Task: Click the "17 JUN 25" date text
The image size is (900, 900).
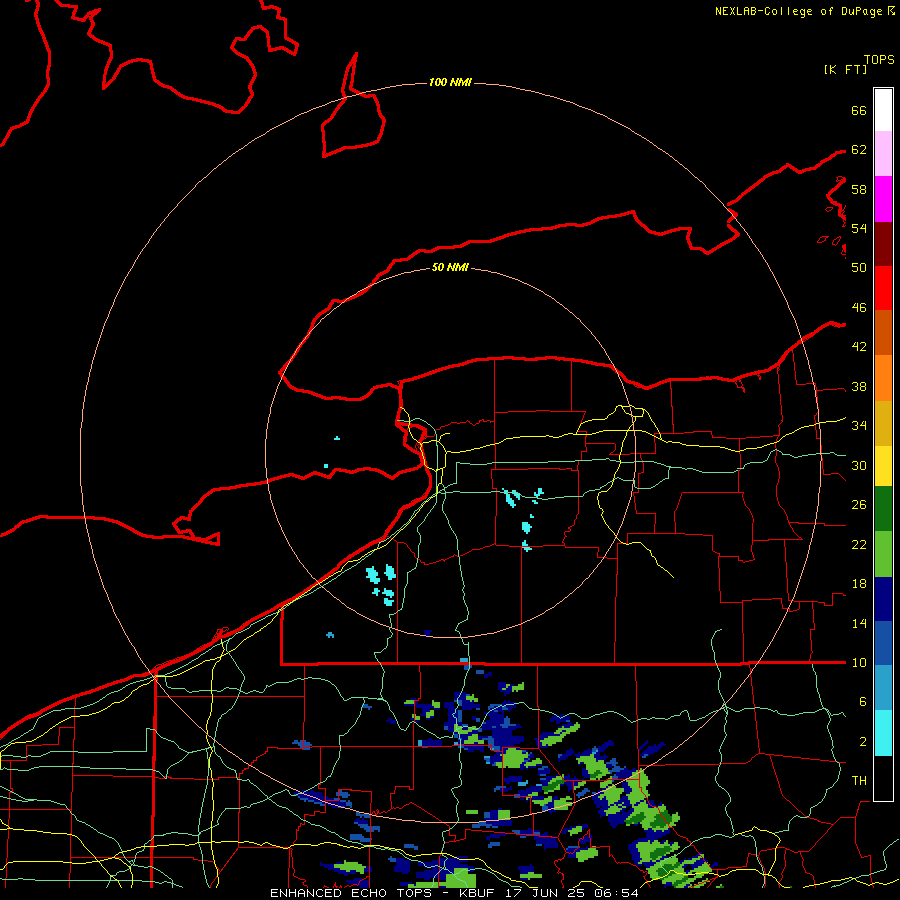Action: click(x=544, y=893)
